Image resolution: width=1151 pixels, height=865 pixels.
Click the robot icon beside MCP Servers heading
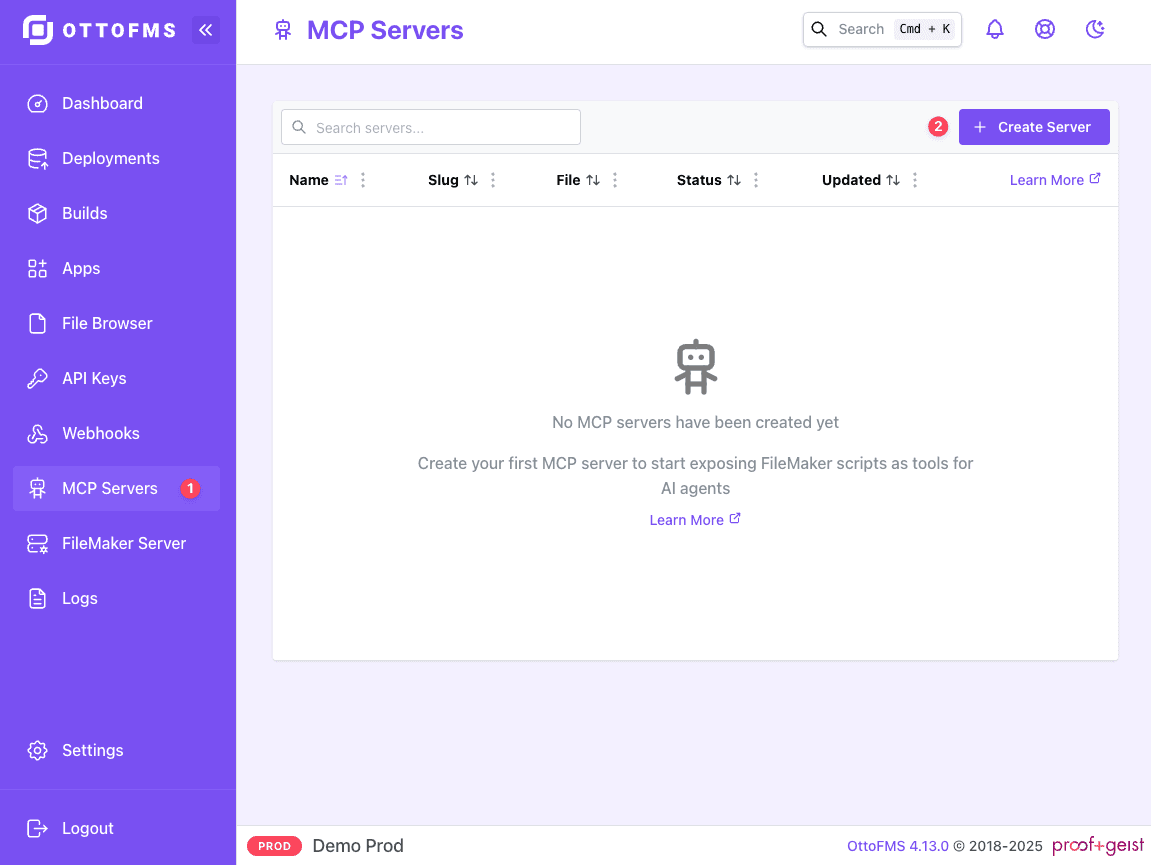coord(283,30)
